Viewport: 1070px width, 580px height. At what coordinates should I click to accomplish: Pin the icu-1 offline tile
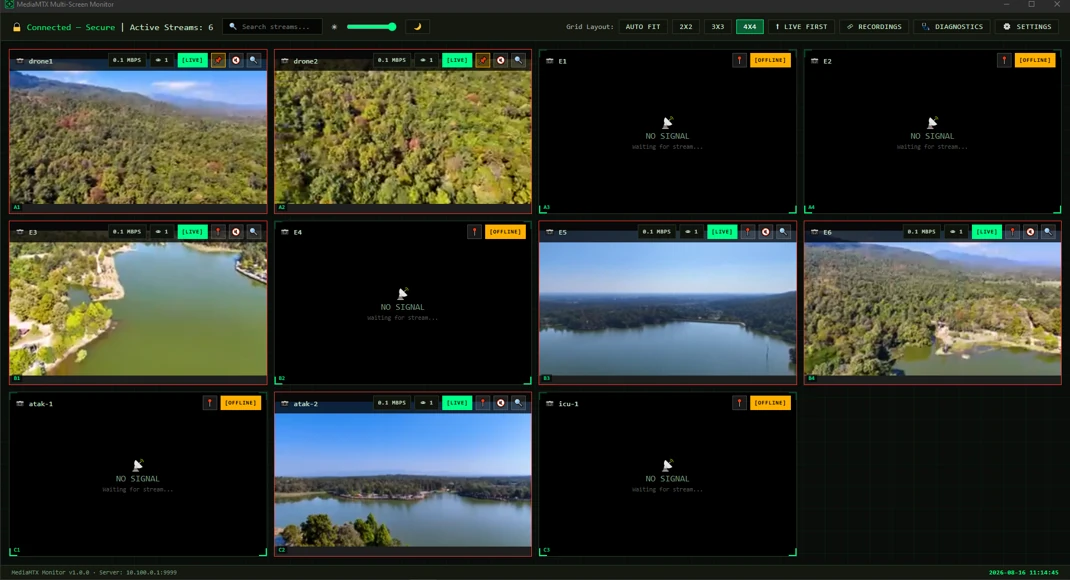point(740,403)
